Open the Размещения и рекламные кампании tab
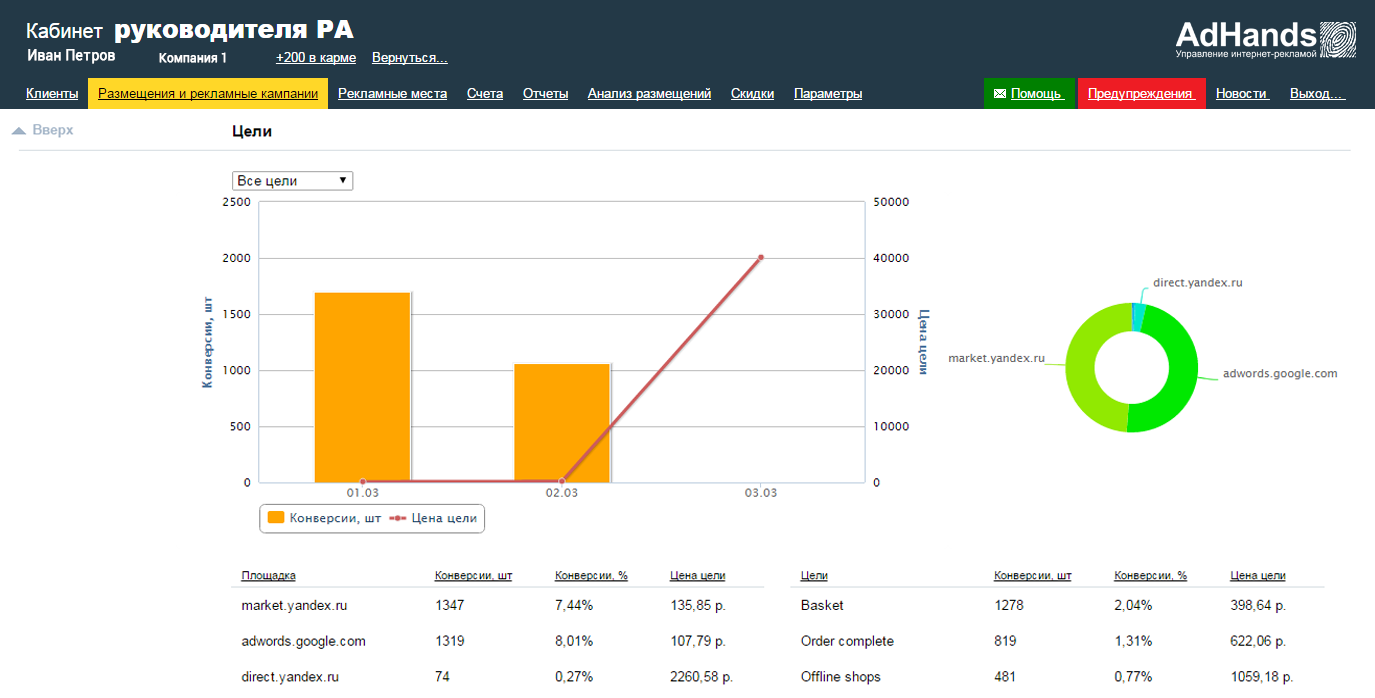Image resolution: width=1375 pixels, height=698 pixels. (x=208, y=94)
